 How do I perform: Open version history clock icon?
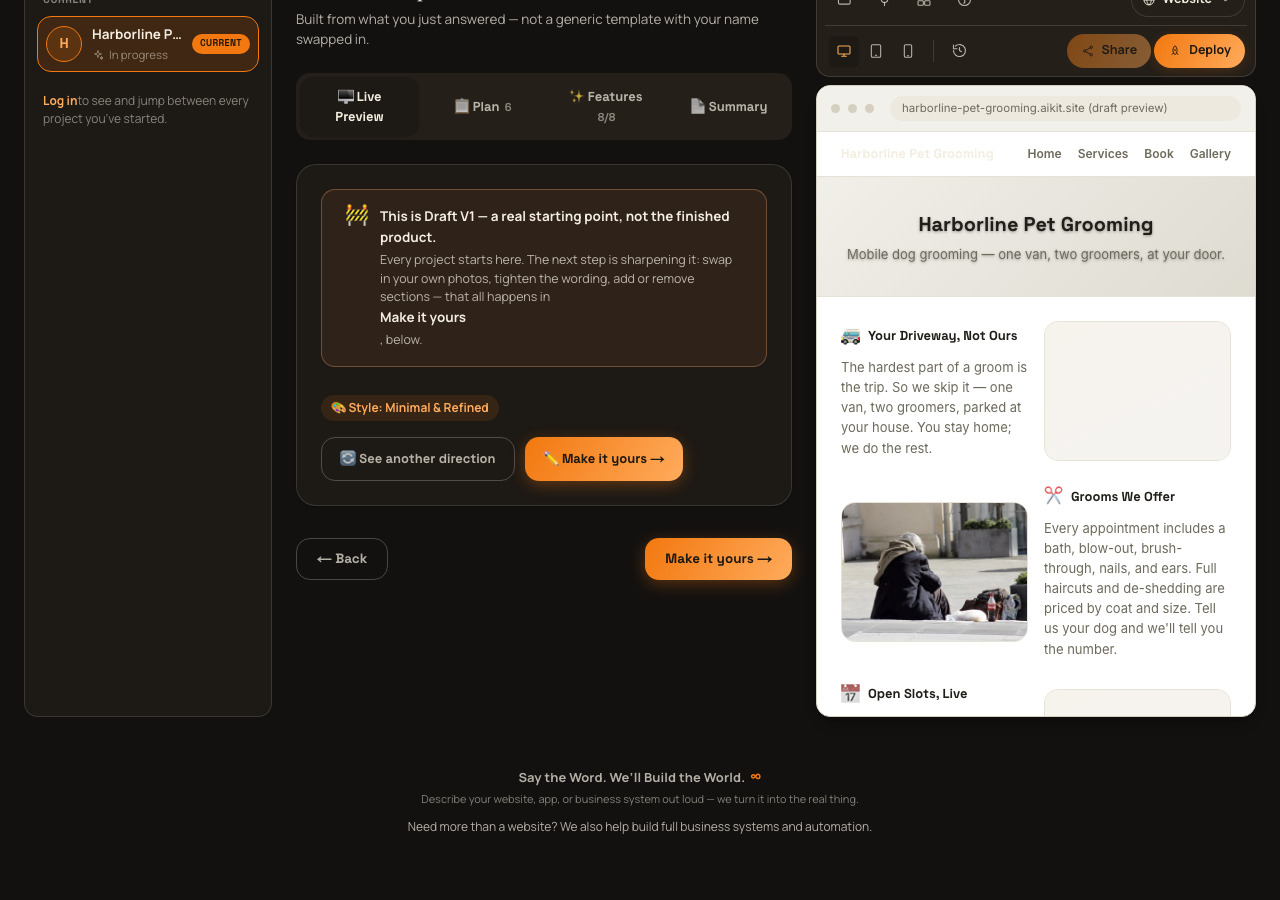tap(959, 51)
